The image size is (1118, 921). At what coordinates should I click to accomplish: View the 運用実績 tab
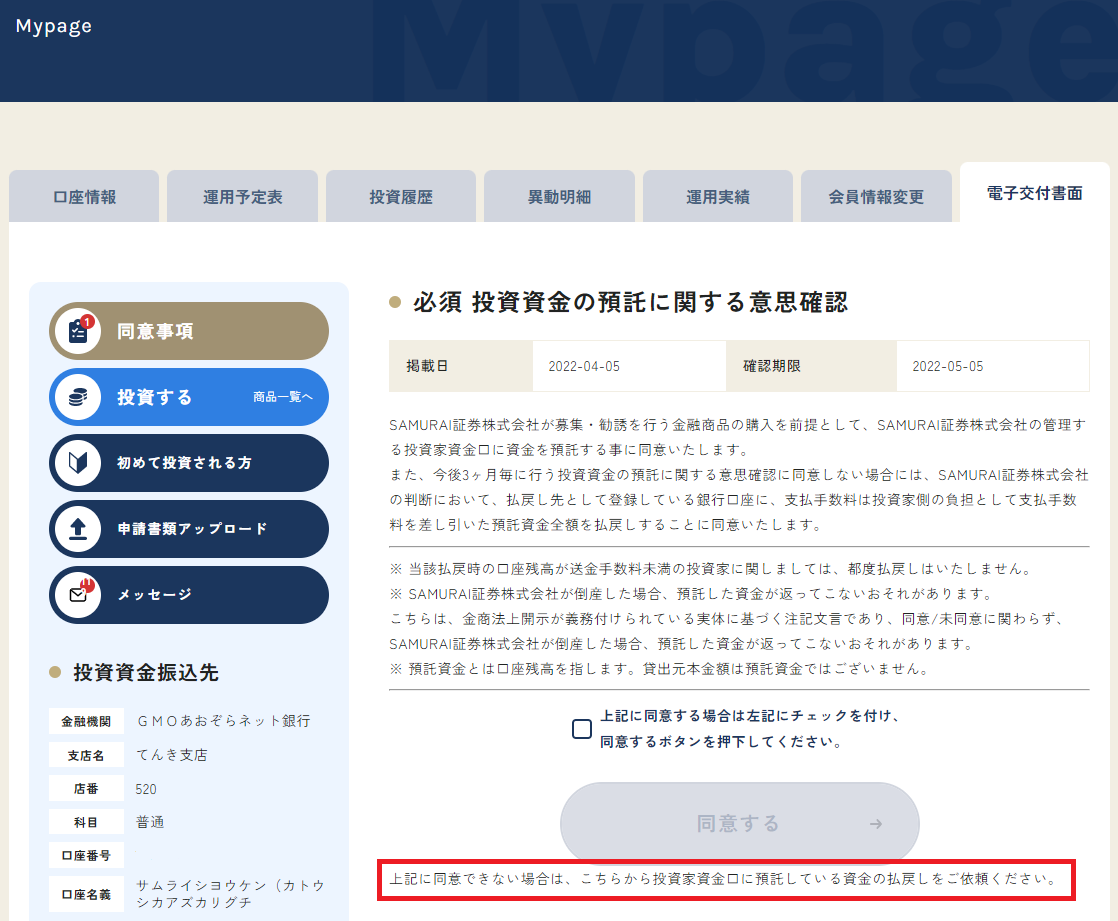coord(717,197)
